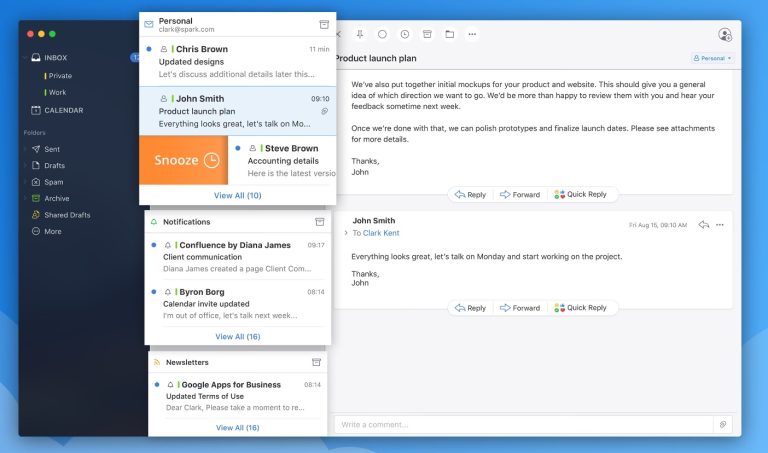Click View All (16) in Notifications

238,336
